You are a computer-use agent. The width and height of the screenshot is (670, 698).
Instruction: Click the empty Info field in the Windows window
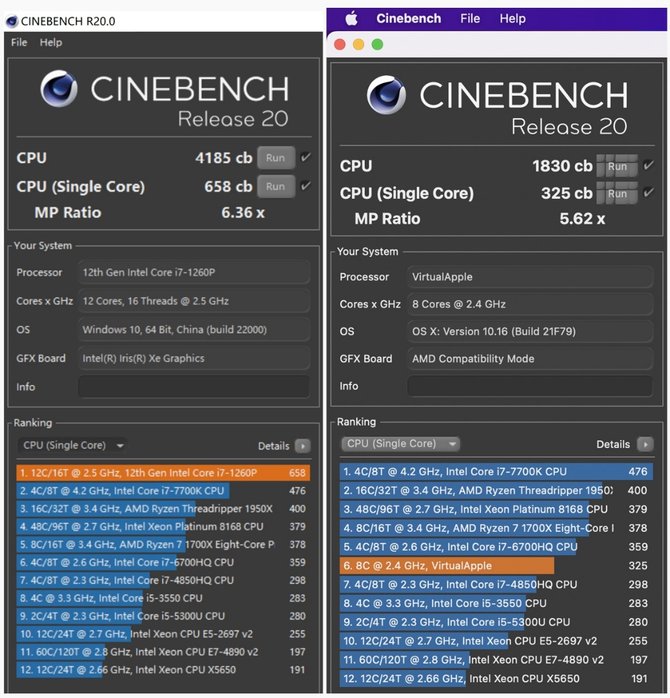193,387
